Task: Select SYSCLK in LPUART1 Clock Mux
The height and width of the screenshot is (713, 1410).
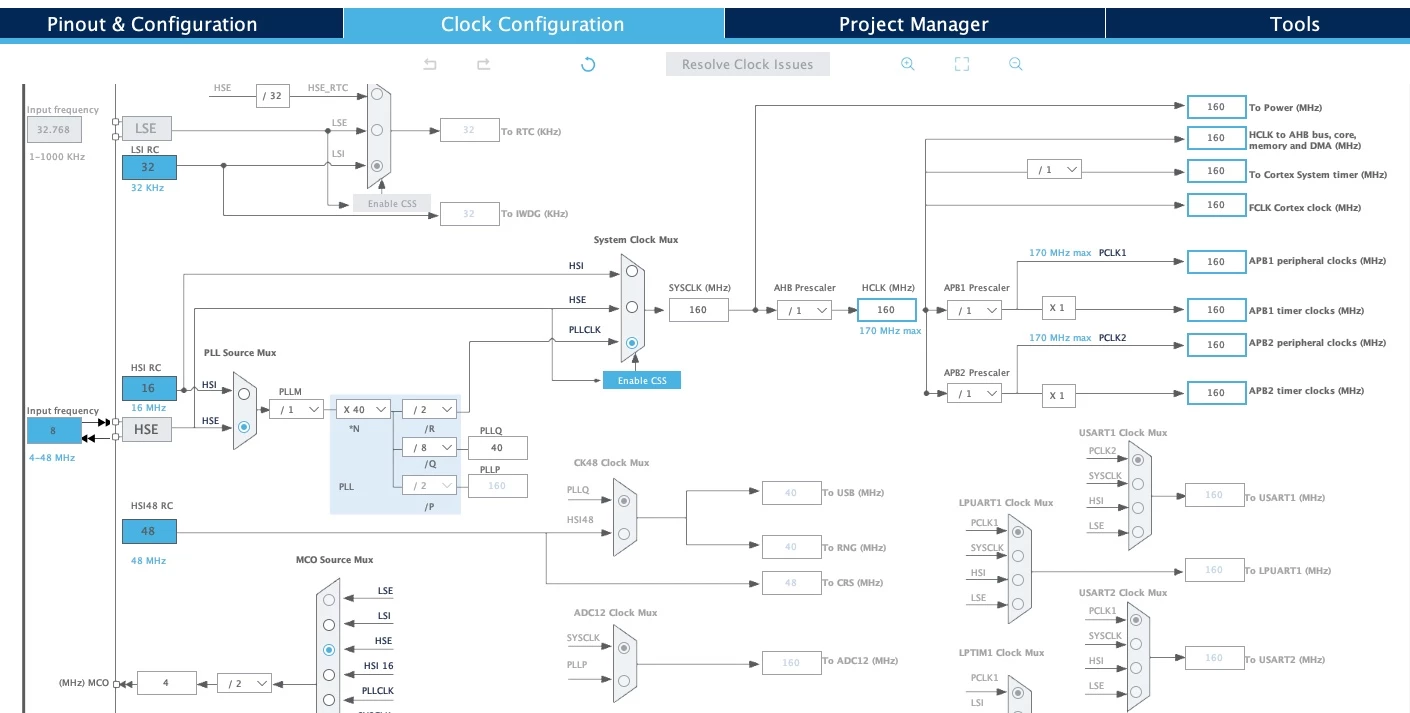Action: point(1018,555)
